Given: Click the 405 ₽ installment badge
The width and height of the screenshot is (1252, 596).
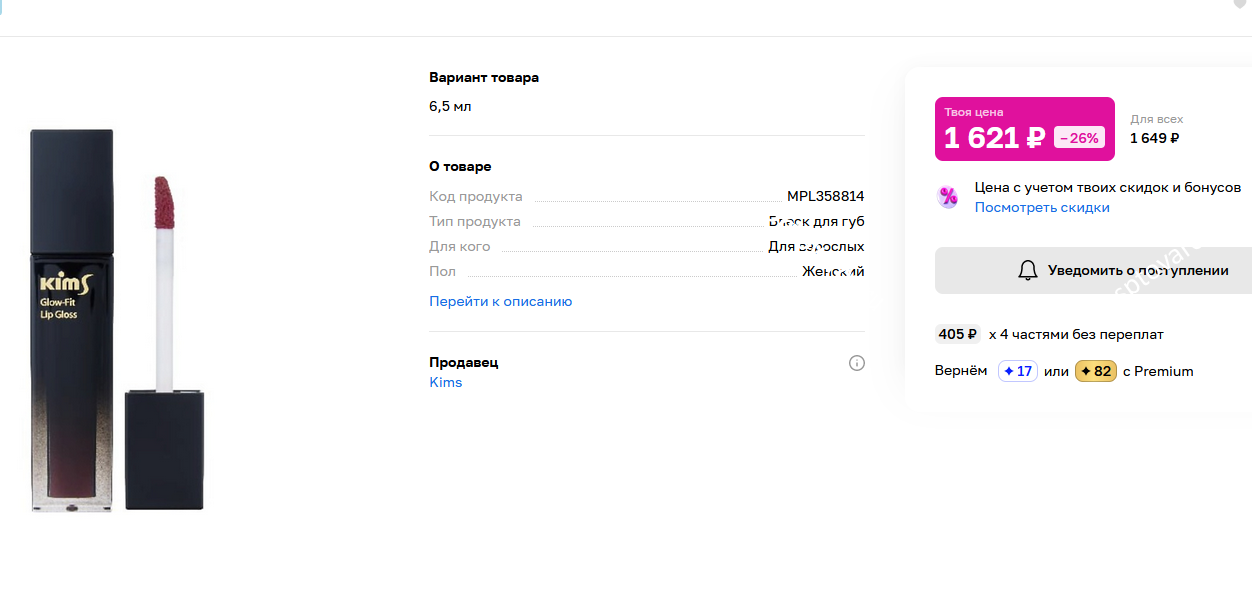Looking at the screenshot, I should click(x=958, y=334).
